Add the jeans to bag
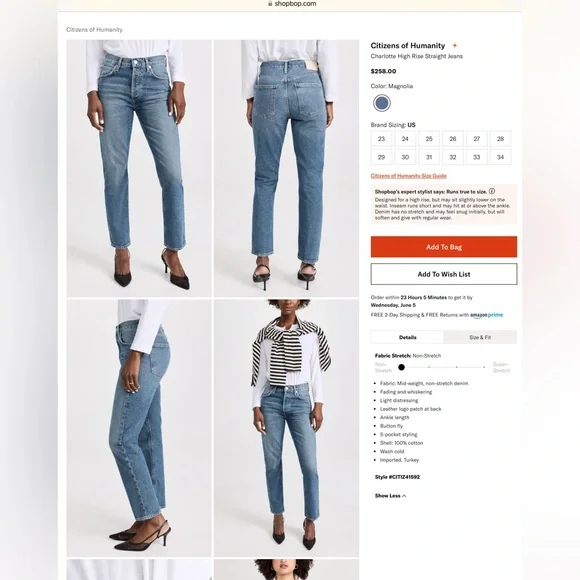Viewport: 580px width, 580px height. 444,247
